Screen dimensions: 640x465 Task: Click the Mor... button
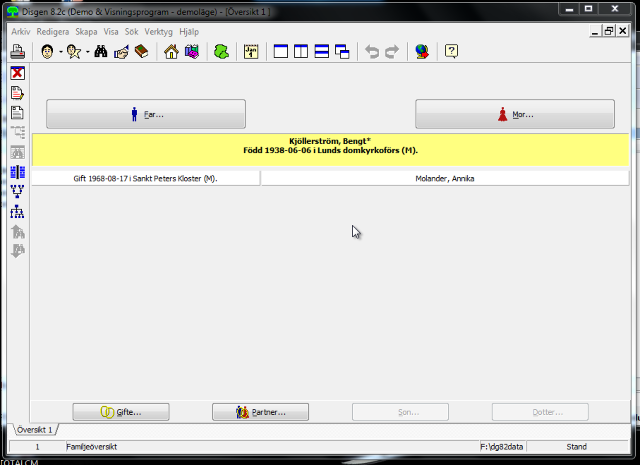[515, 114]
